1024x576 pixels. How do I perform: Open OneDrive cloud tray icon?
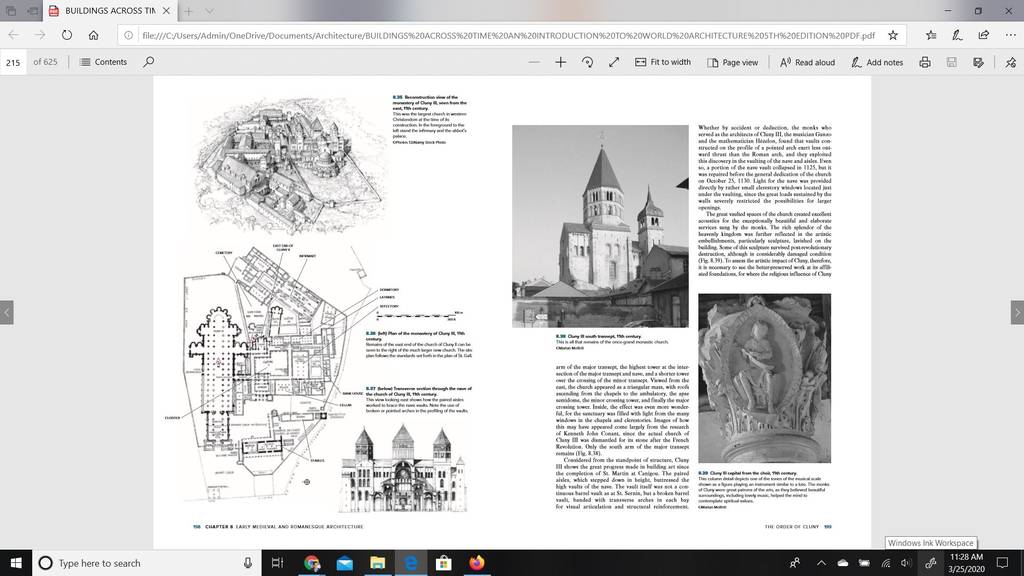pos(842,563)
